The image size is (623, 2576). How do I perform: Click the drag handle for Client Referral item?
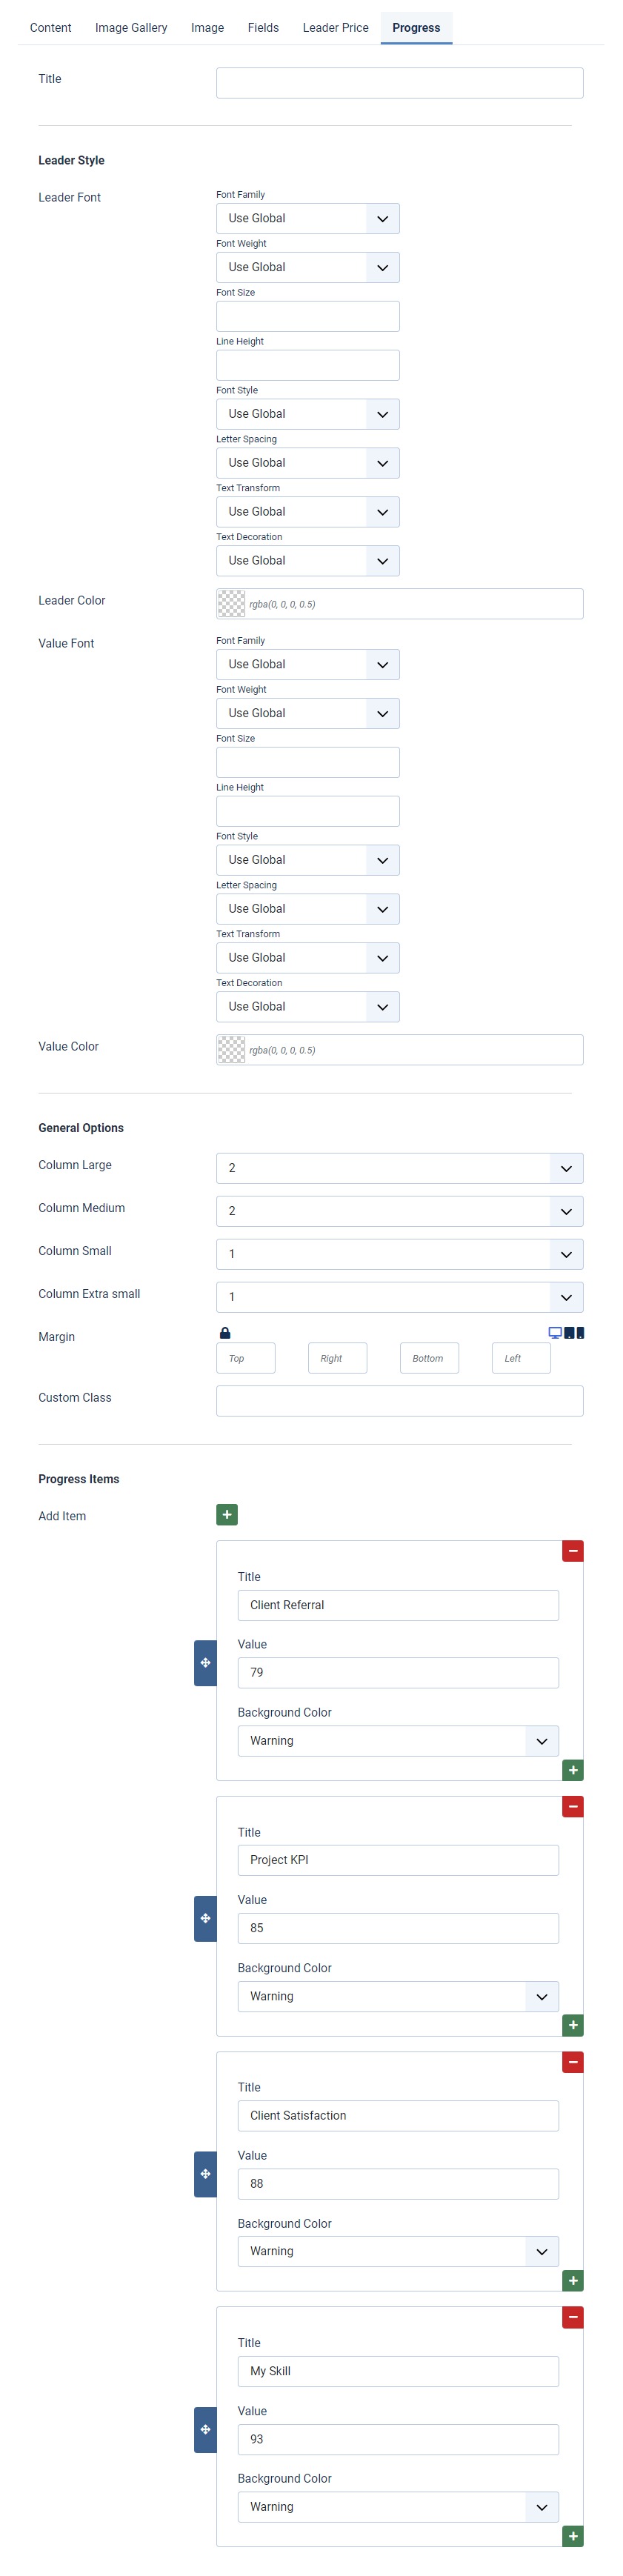point(205,1662)
